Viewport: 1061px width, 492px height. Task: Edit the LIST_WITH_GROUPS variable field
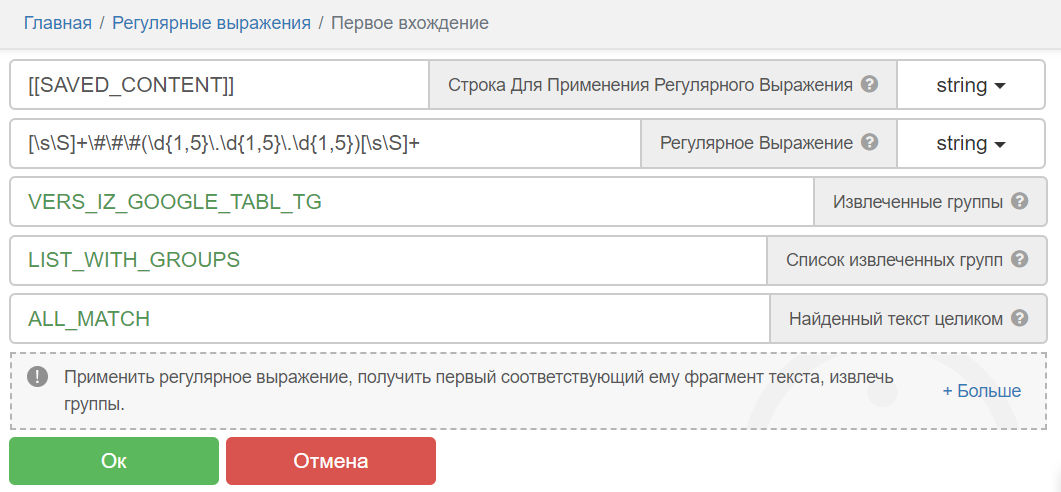click(x=388, y=260)
